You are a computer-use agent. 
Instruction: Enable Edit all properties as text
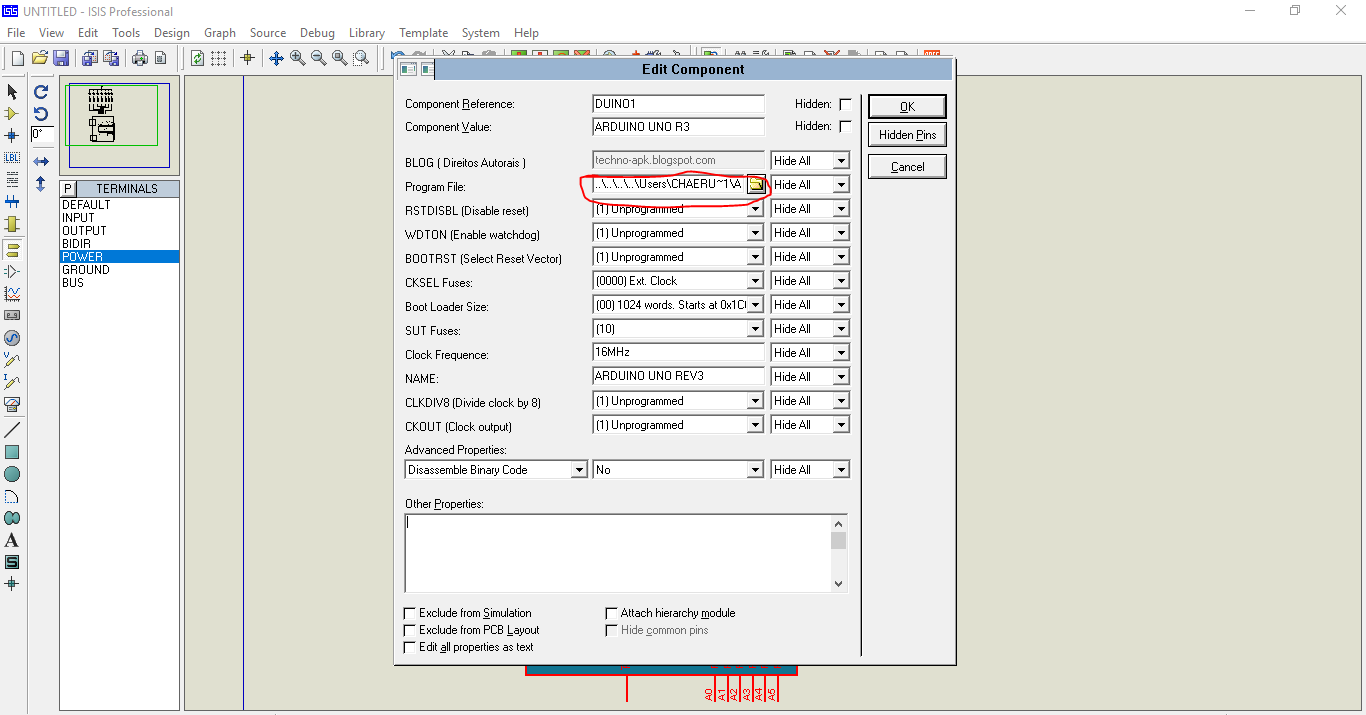click(409, 647)
